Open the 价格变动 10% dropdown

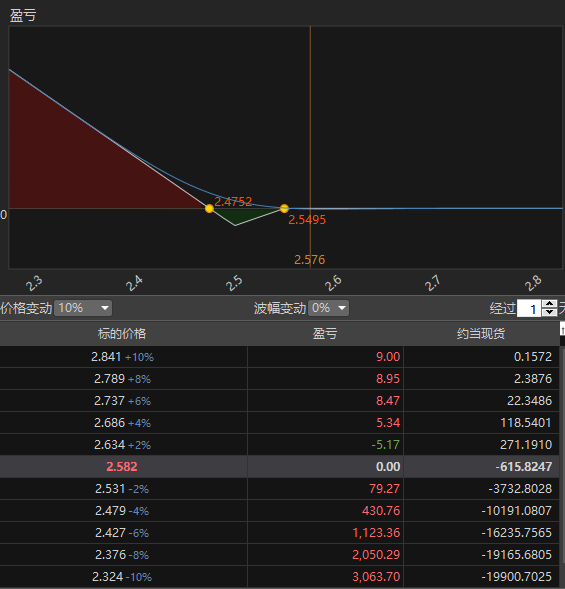tap(83, 308)
